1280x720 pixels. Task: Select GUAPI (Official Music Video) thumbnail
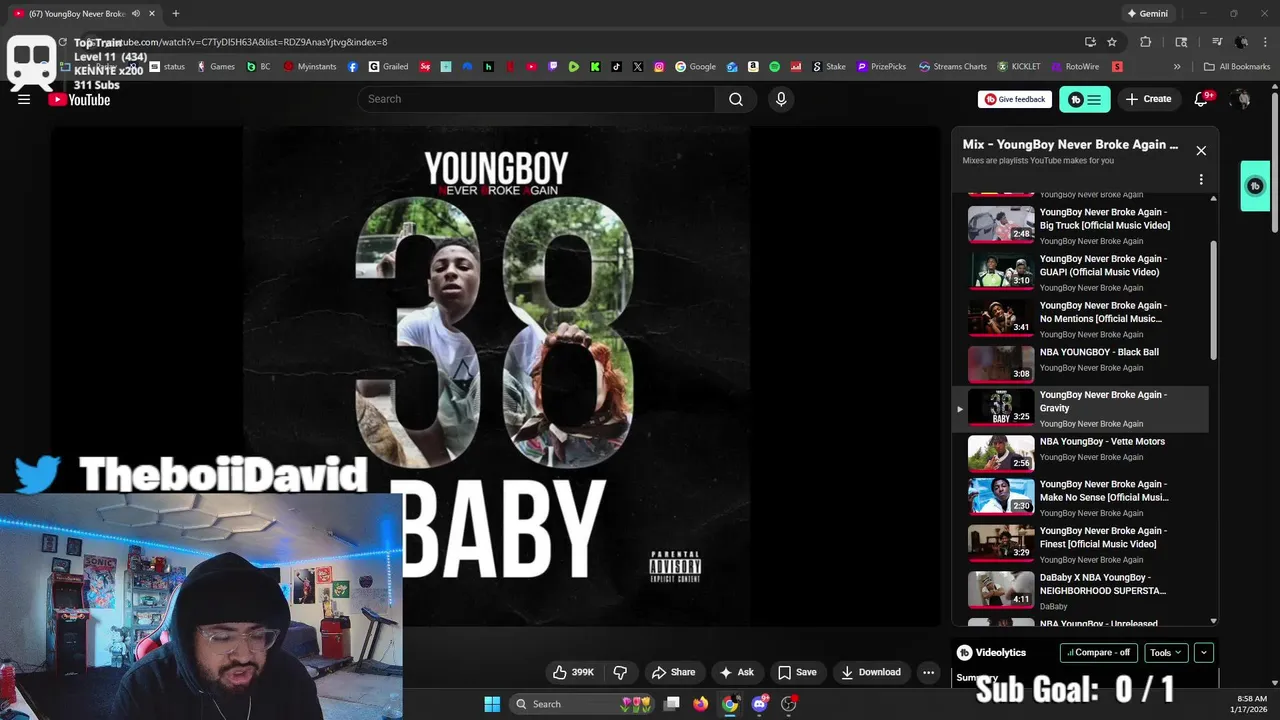click(1001, 271)
